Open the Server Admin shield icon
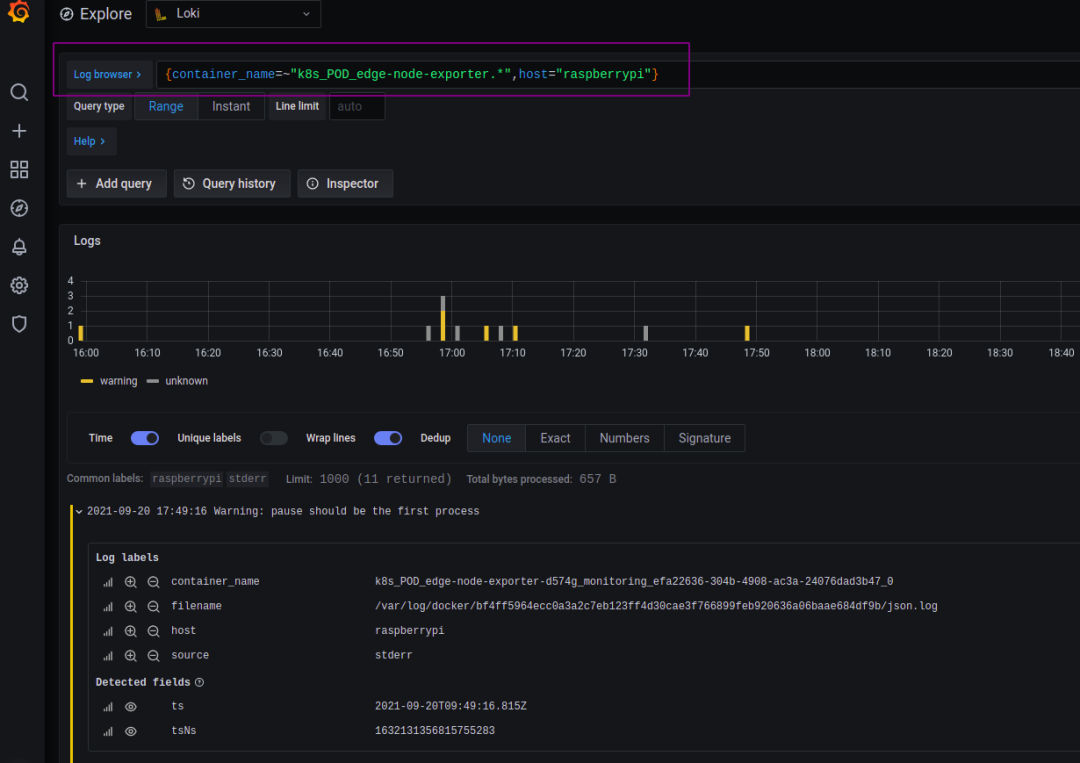The height and width of the screenshot is (763, 1080). click(x=19, y=323)
